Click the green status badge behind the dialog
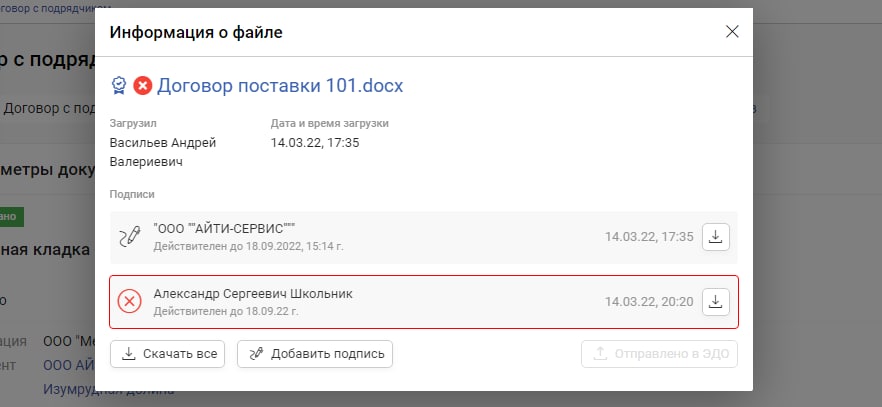Image resolution: width=882 pixels, height=407 pixels. pos(12,216)
